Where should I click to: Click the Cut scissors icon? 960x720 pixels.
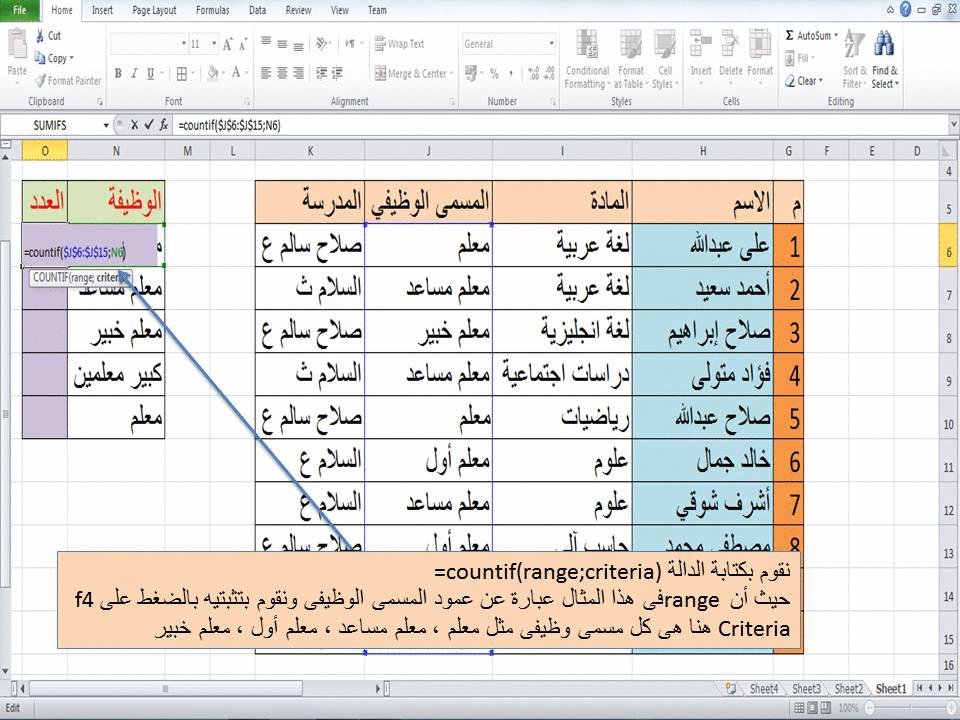39,35
